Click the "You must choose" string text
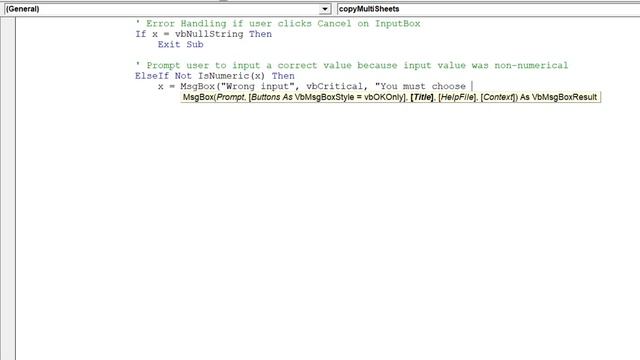Screen dimensions: 640x360 [420, 87]
